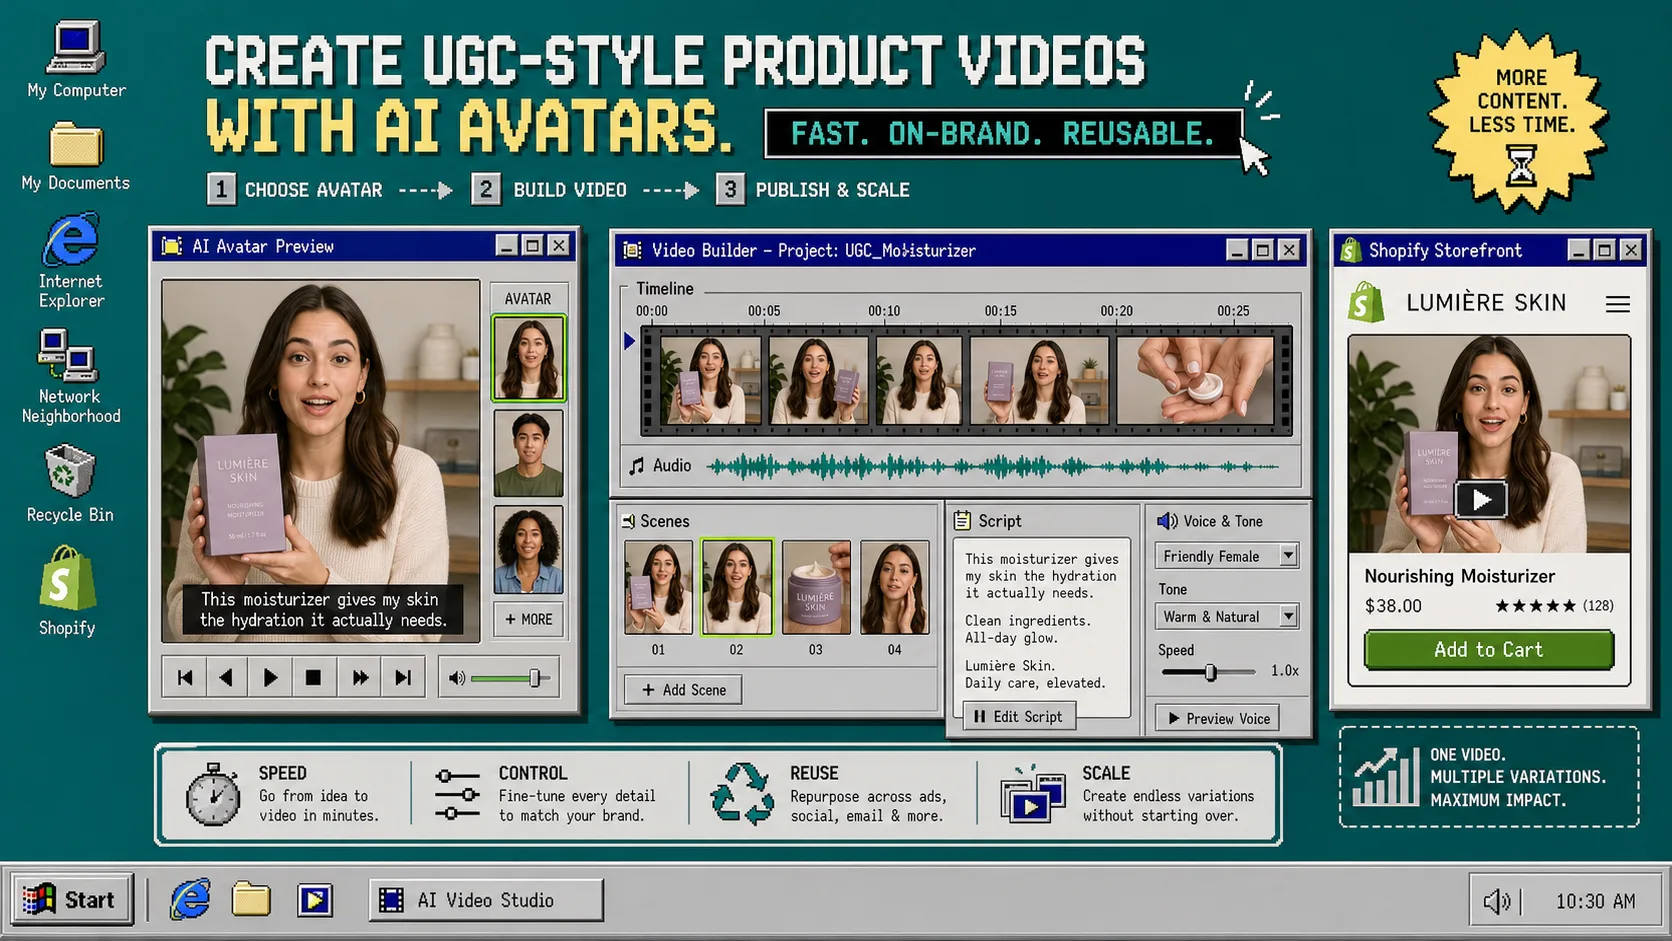Launch the media player icon in the taskbar
The height and width of the screenshot is (941, 1672).
[315, 900]
